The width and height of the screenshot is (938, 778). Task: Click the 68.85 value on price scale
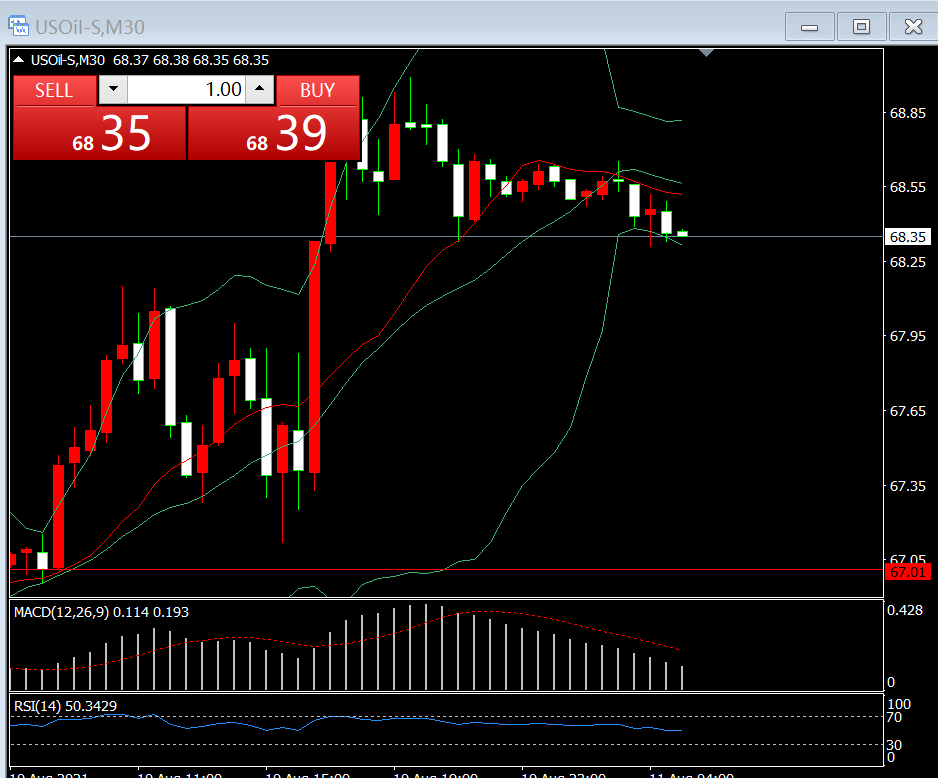908,113
